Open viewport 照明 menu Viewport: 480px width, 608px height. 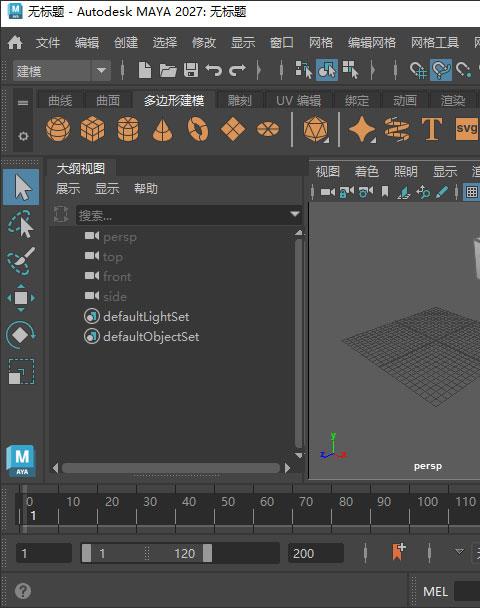(406, 171)
